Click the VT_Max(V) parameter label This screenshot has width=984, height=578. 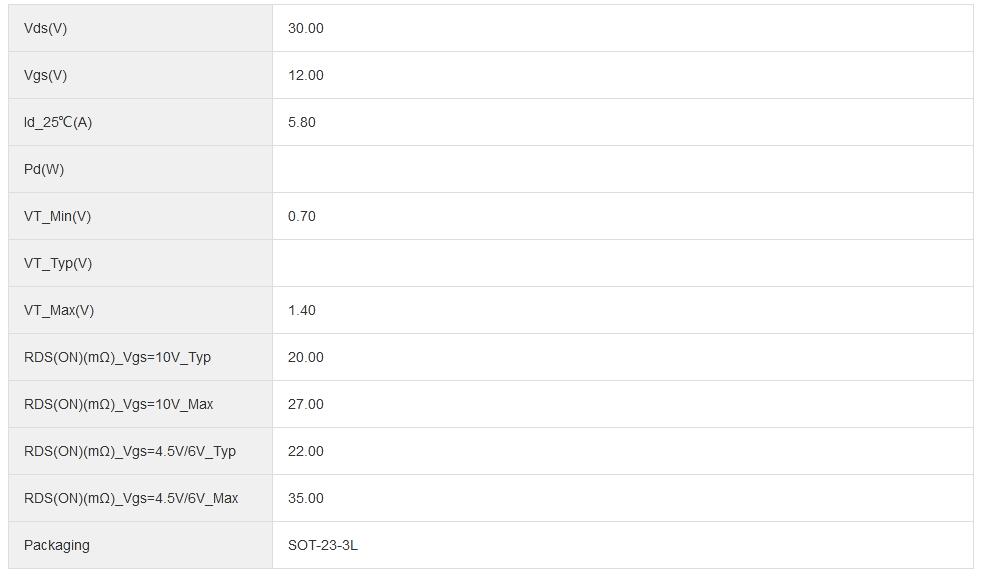point(59,310)
